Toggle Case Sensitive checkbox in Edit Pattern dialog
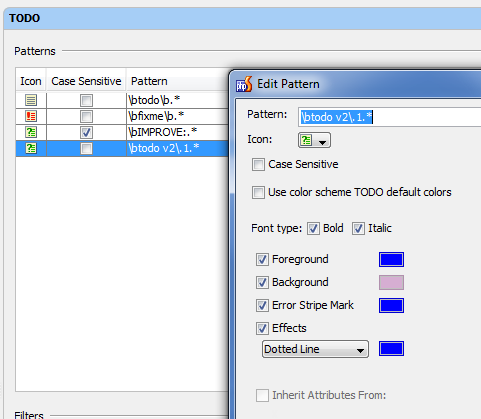Screen dimensions: 481x419 coord(258,164)
